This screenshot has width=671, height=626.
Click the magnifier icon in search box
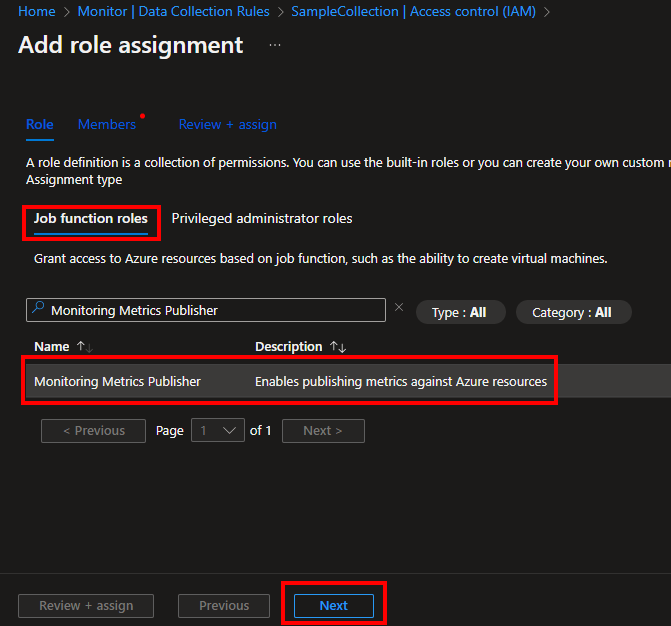click(x=38, y=310)
